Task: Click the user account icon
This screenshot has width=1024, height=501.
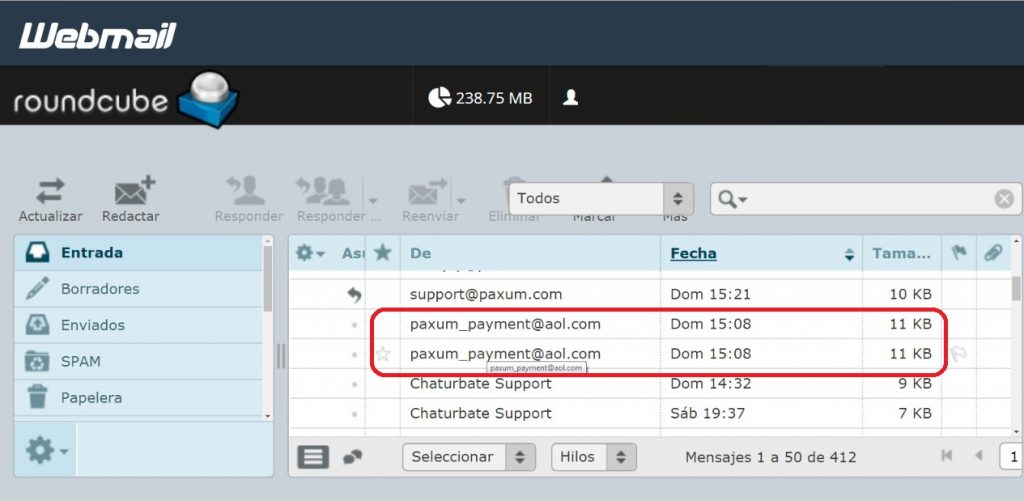Action: tap(571, 98)
